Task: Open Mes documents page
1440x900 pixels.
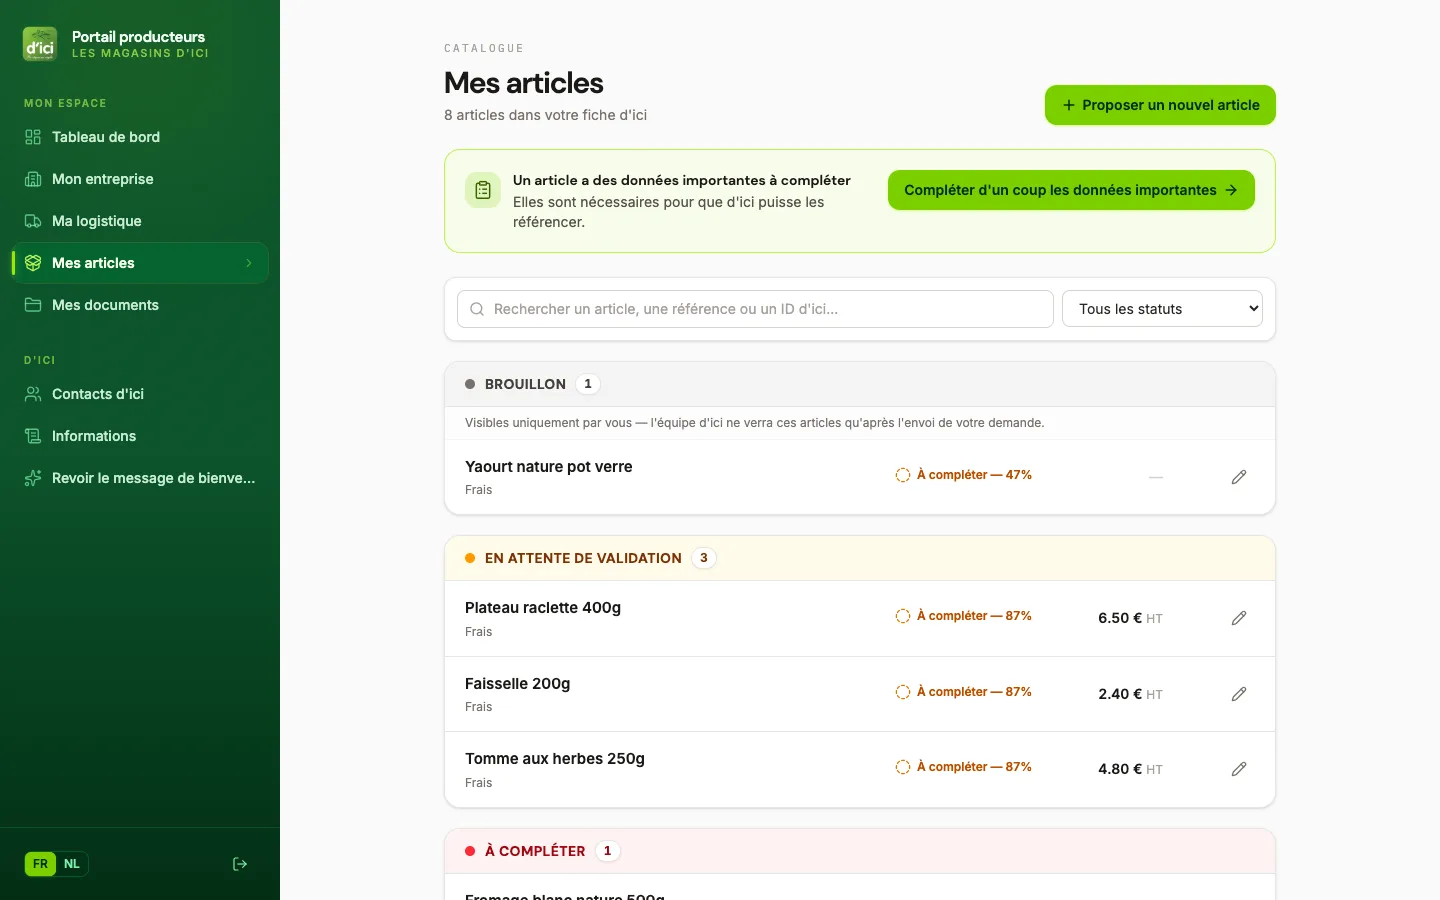Action: (x=140, y=305)
